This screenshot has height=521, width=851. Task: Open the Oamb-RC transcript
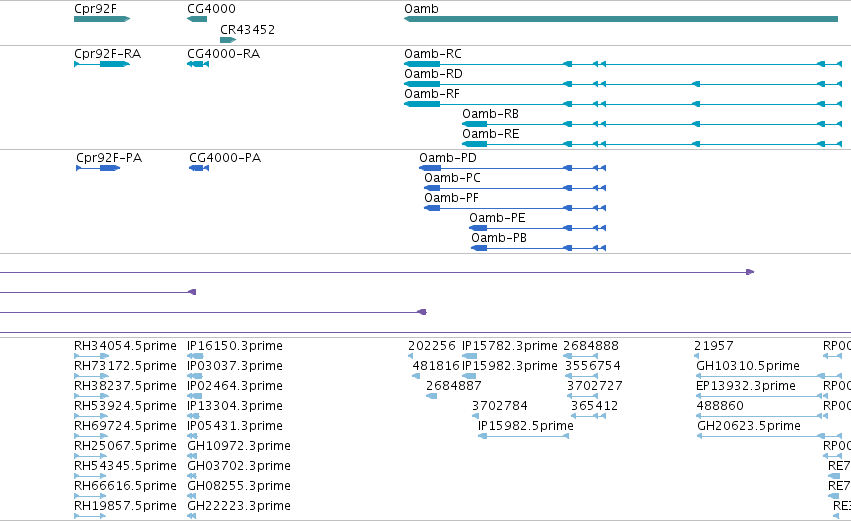tap(623, 64)
